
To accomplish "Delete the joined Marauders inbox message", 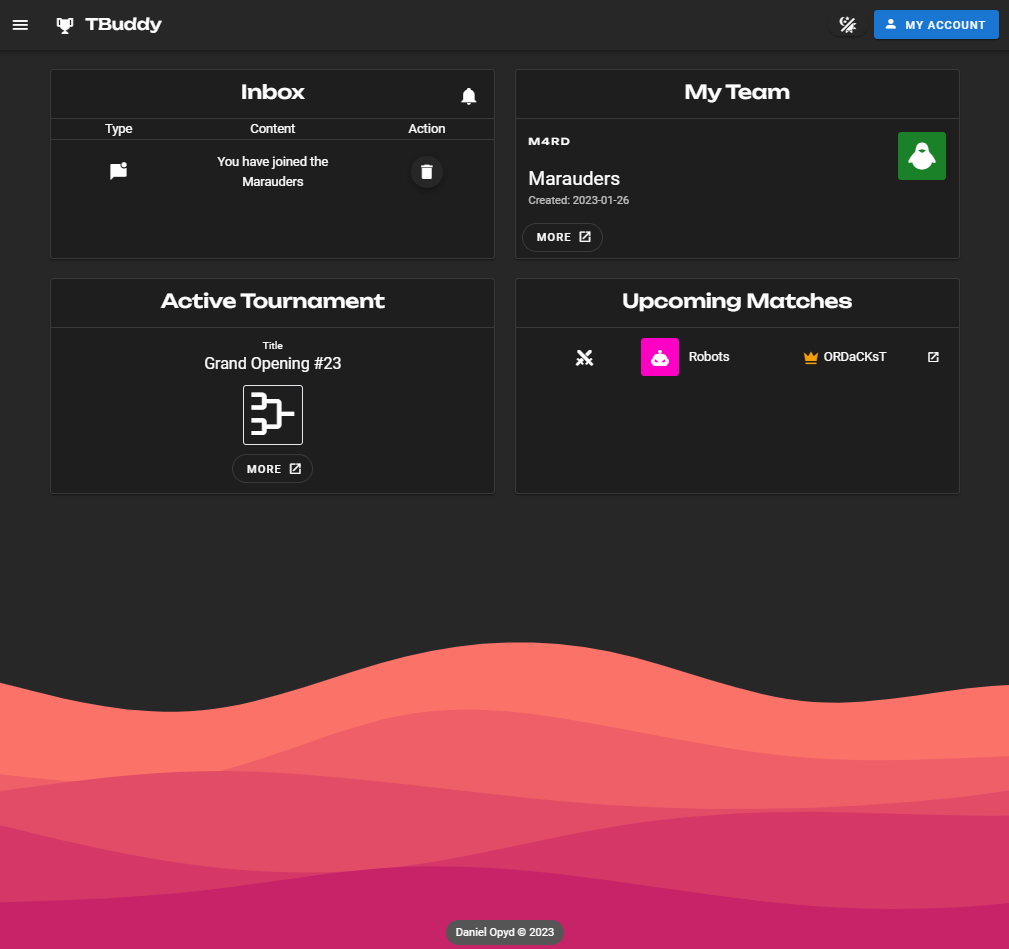I will tap(427, 172).
